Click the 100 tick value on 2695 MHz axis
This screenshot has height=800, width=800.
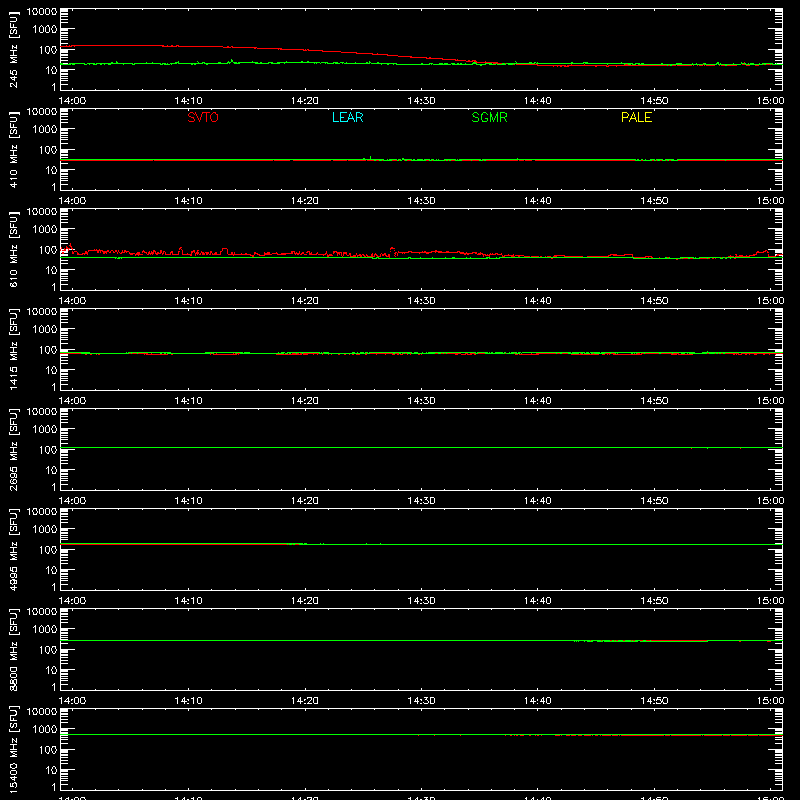click(48, 450)
